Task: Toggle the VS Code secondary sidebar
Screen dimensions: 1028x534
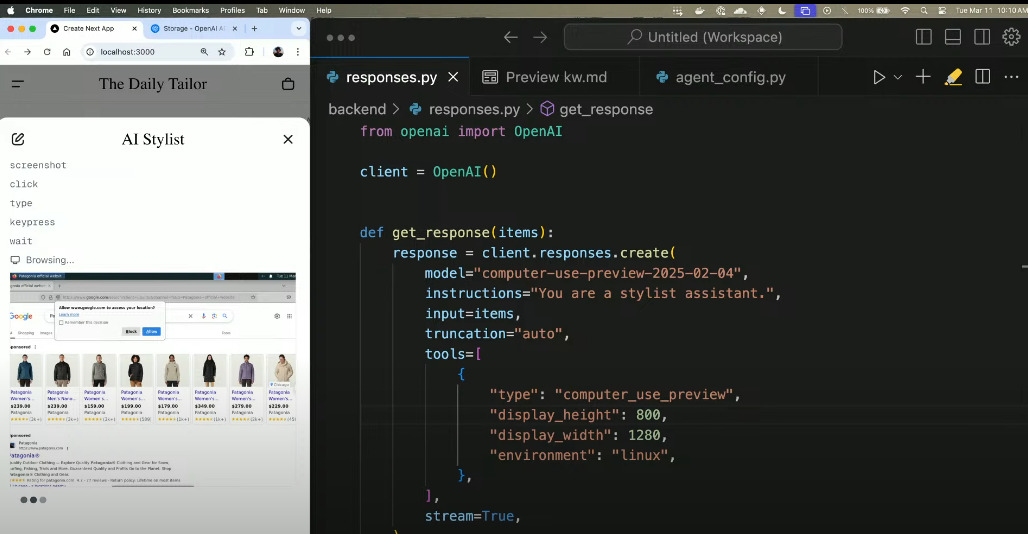Action: pos(982,37)
